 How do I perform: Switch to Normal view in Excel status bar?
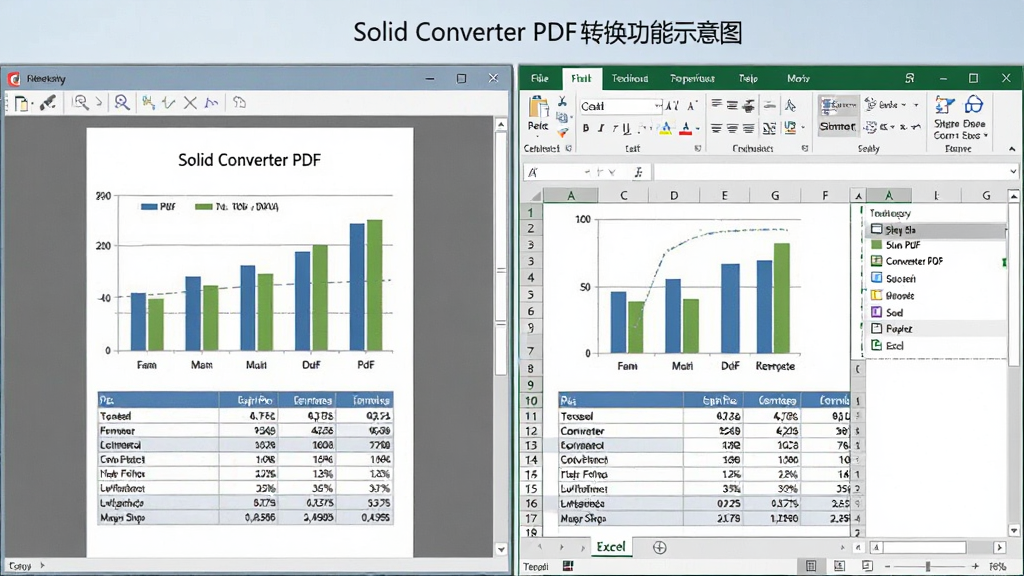[811, 566]
